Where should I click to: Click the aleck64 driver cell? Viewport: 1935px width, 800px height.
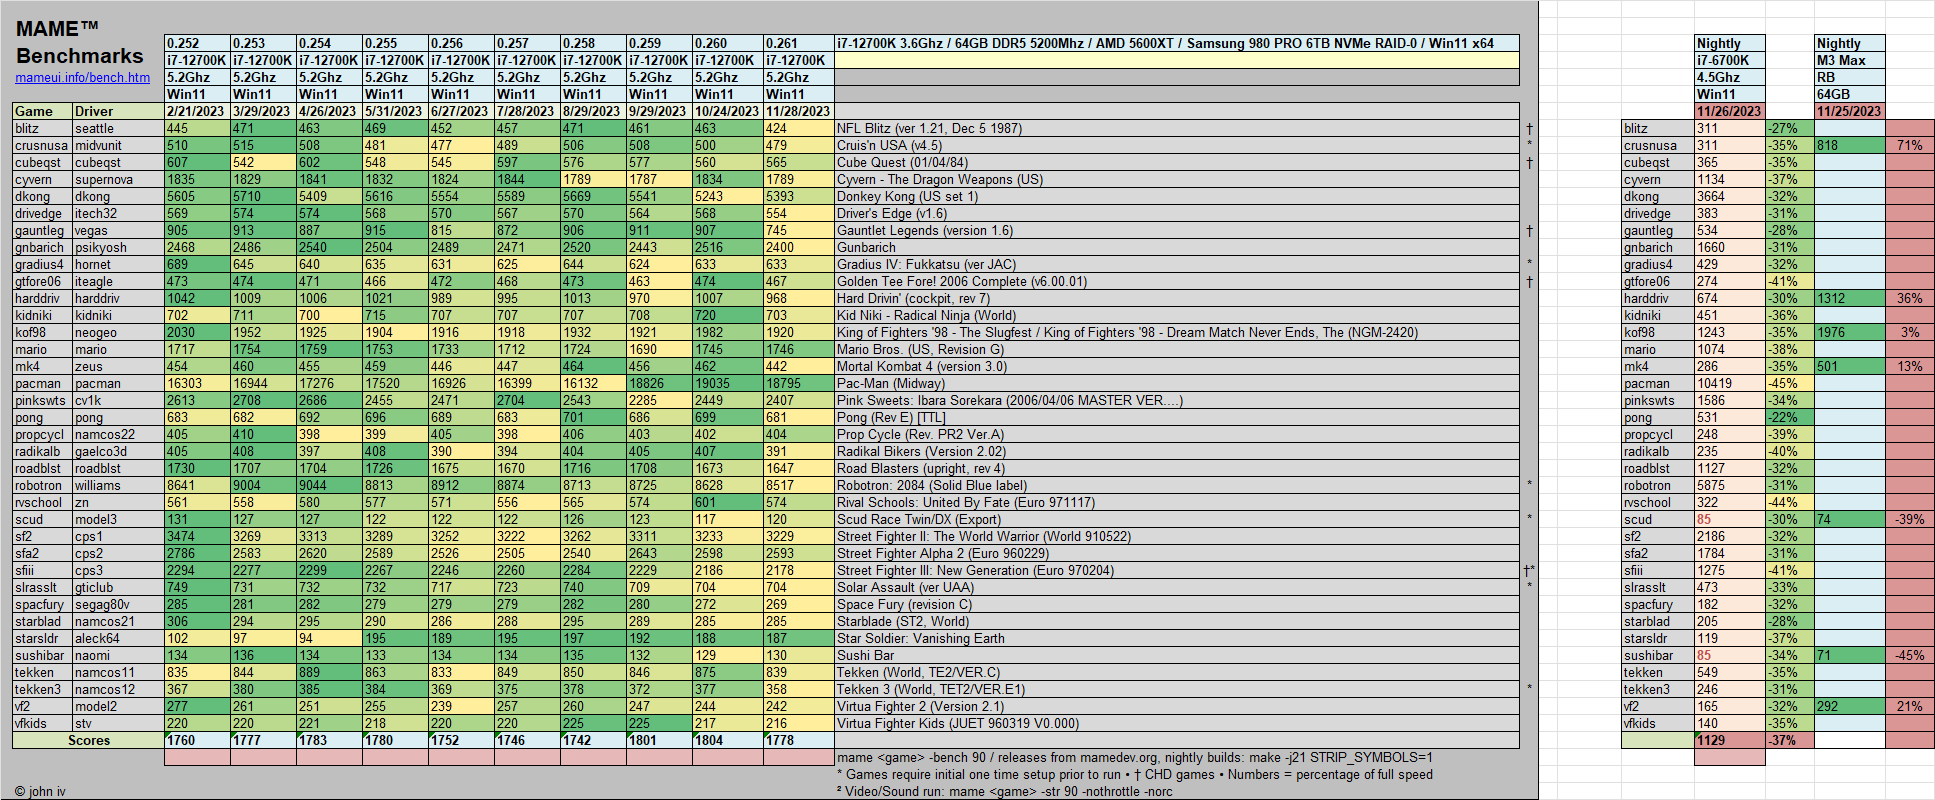tap(118, 638)
